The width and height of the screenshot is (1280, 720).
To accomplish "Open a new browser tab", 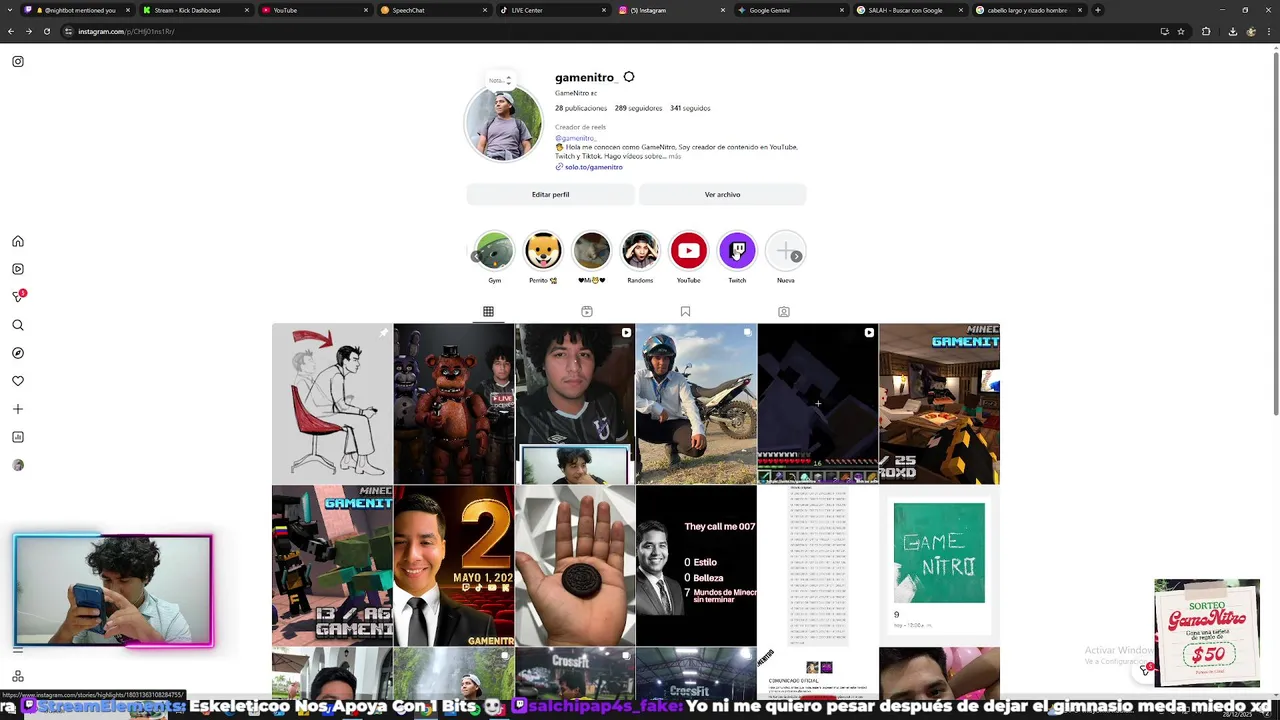I will pyautogui.click(x=1098, y=10).
